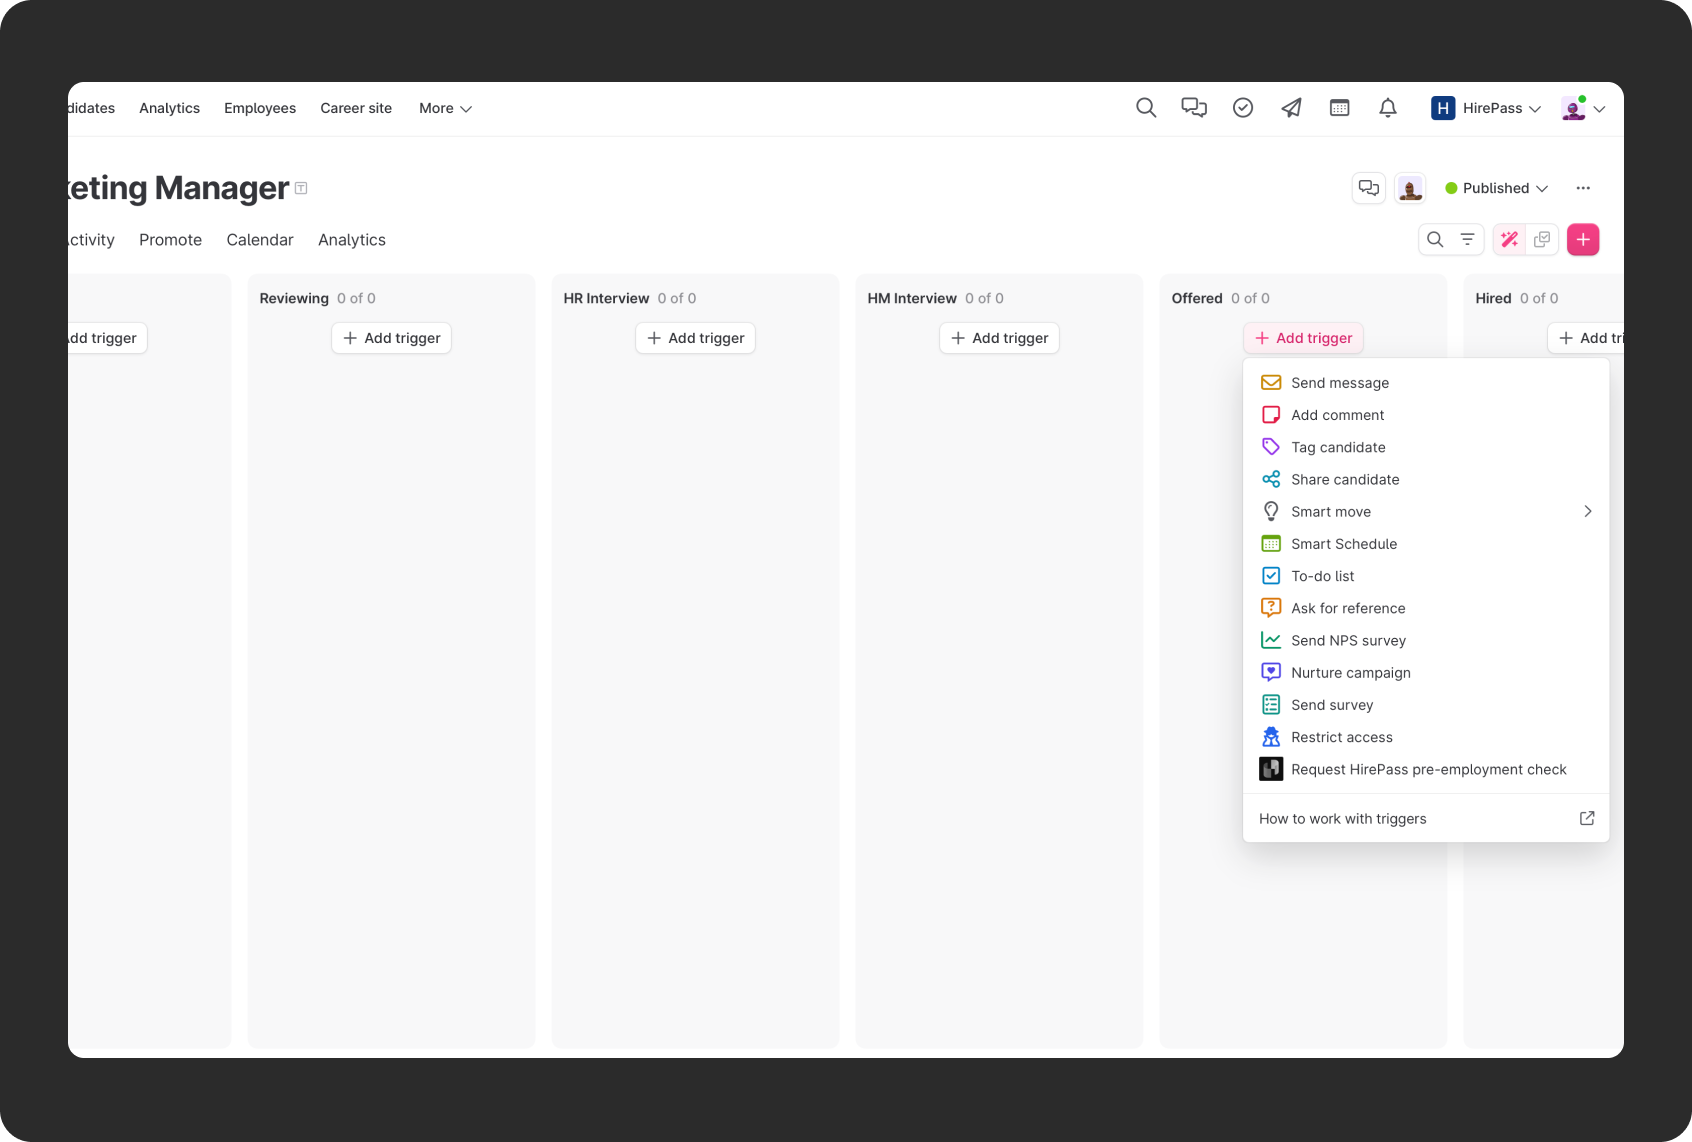Screen dimensions: 1692x1142
Task: Open Career site in top navigation
Action: [x=356, y=108]
